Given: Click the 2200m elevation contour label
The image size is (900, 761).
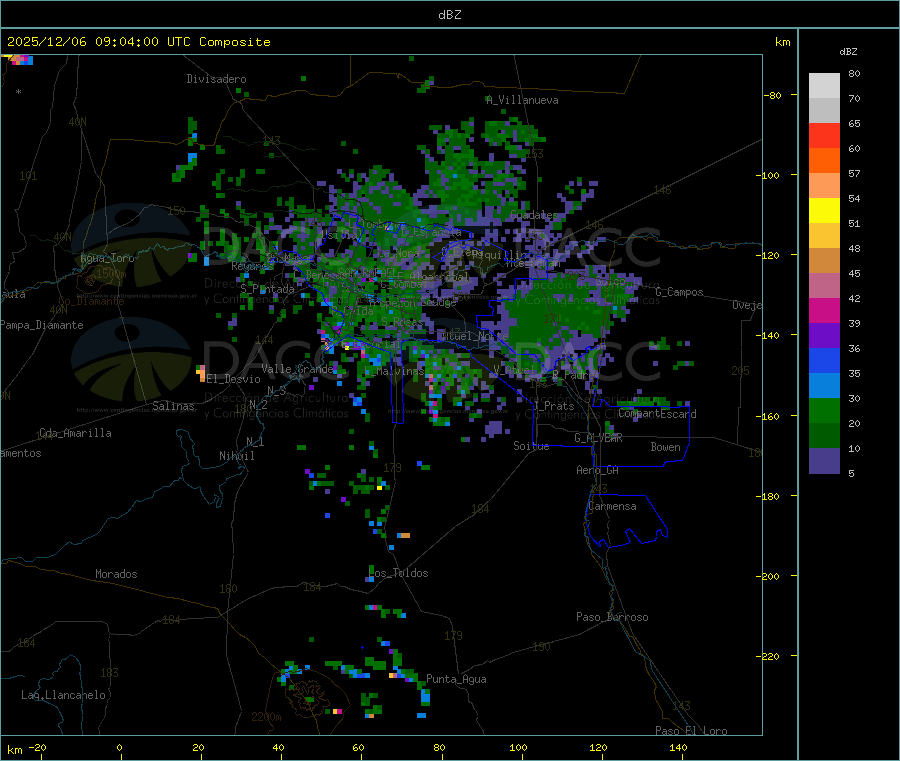Looking at the screenshot, I should (x=266, y=717).
